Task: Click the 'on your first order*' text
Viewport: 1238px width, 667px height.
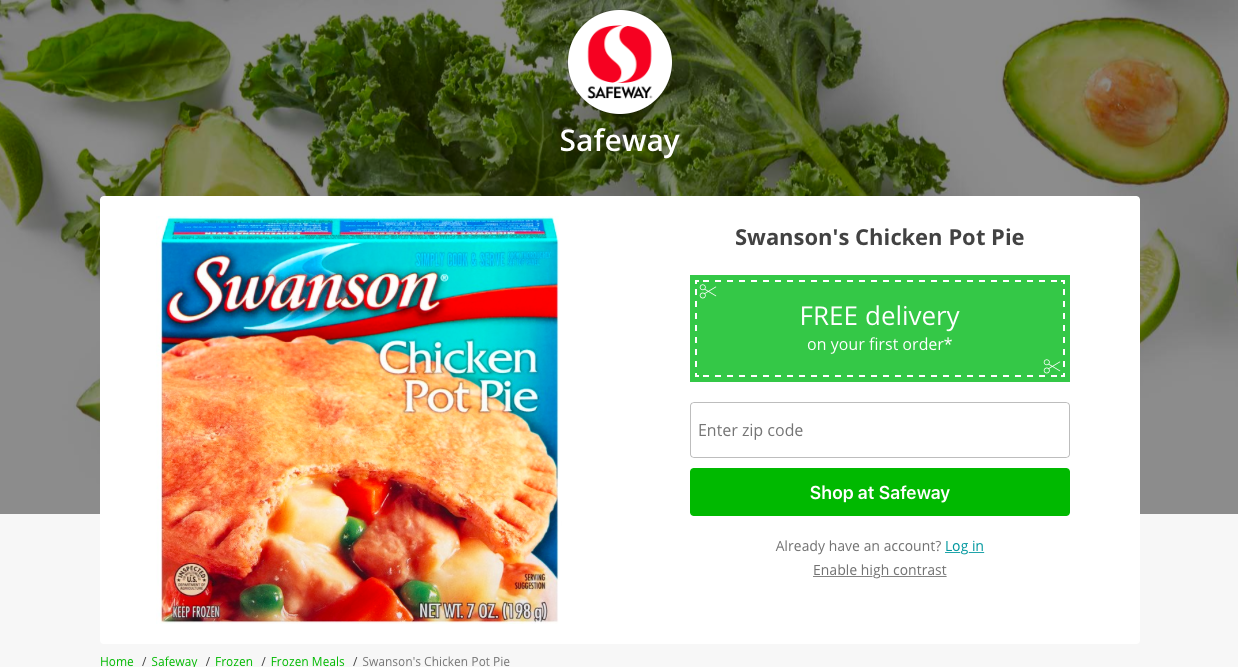Action: pos(880,344)
